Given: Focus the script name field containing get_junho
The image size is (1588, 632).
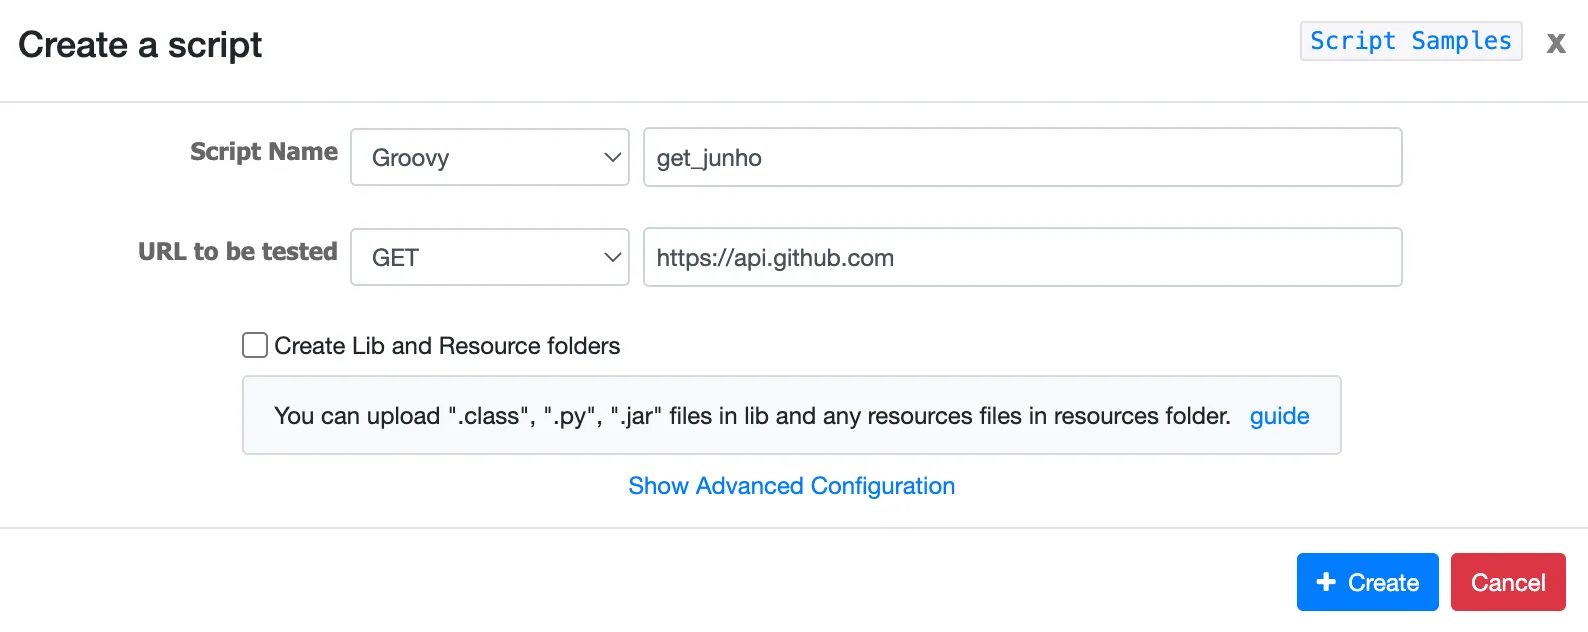Looking at the screenshot, I should pos(1022,158).
